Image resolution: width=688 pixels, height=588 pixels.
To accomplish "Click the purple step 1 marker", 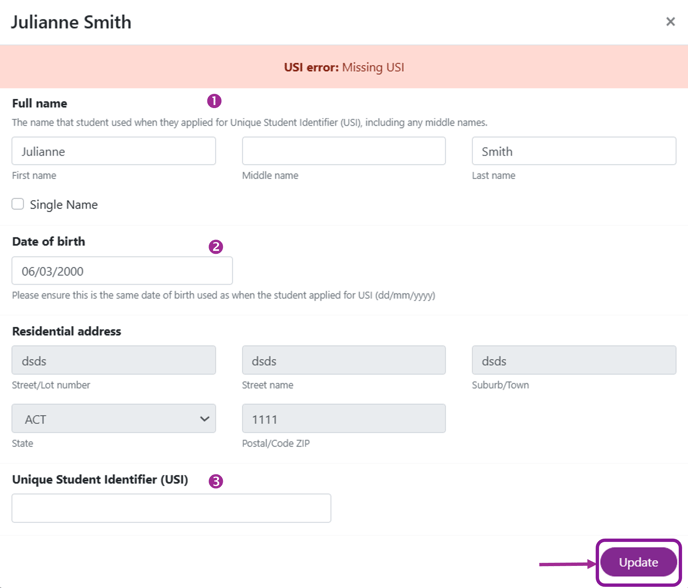I will coord(214,101).
